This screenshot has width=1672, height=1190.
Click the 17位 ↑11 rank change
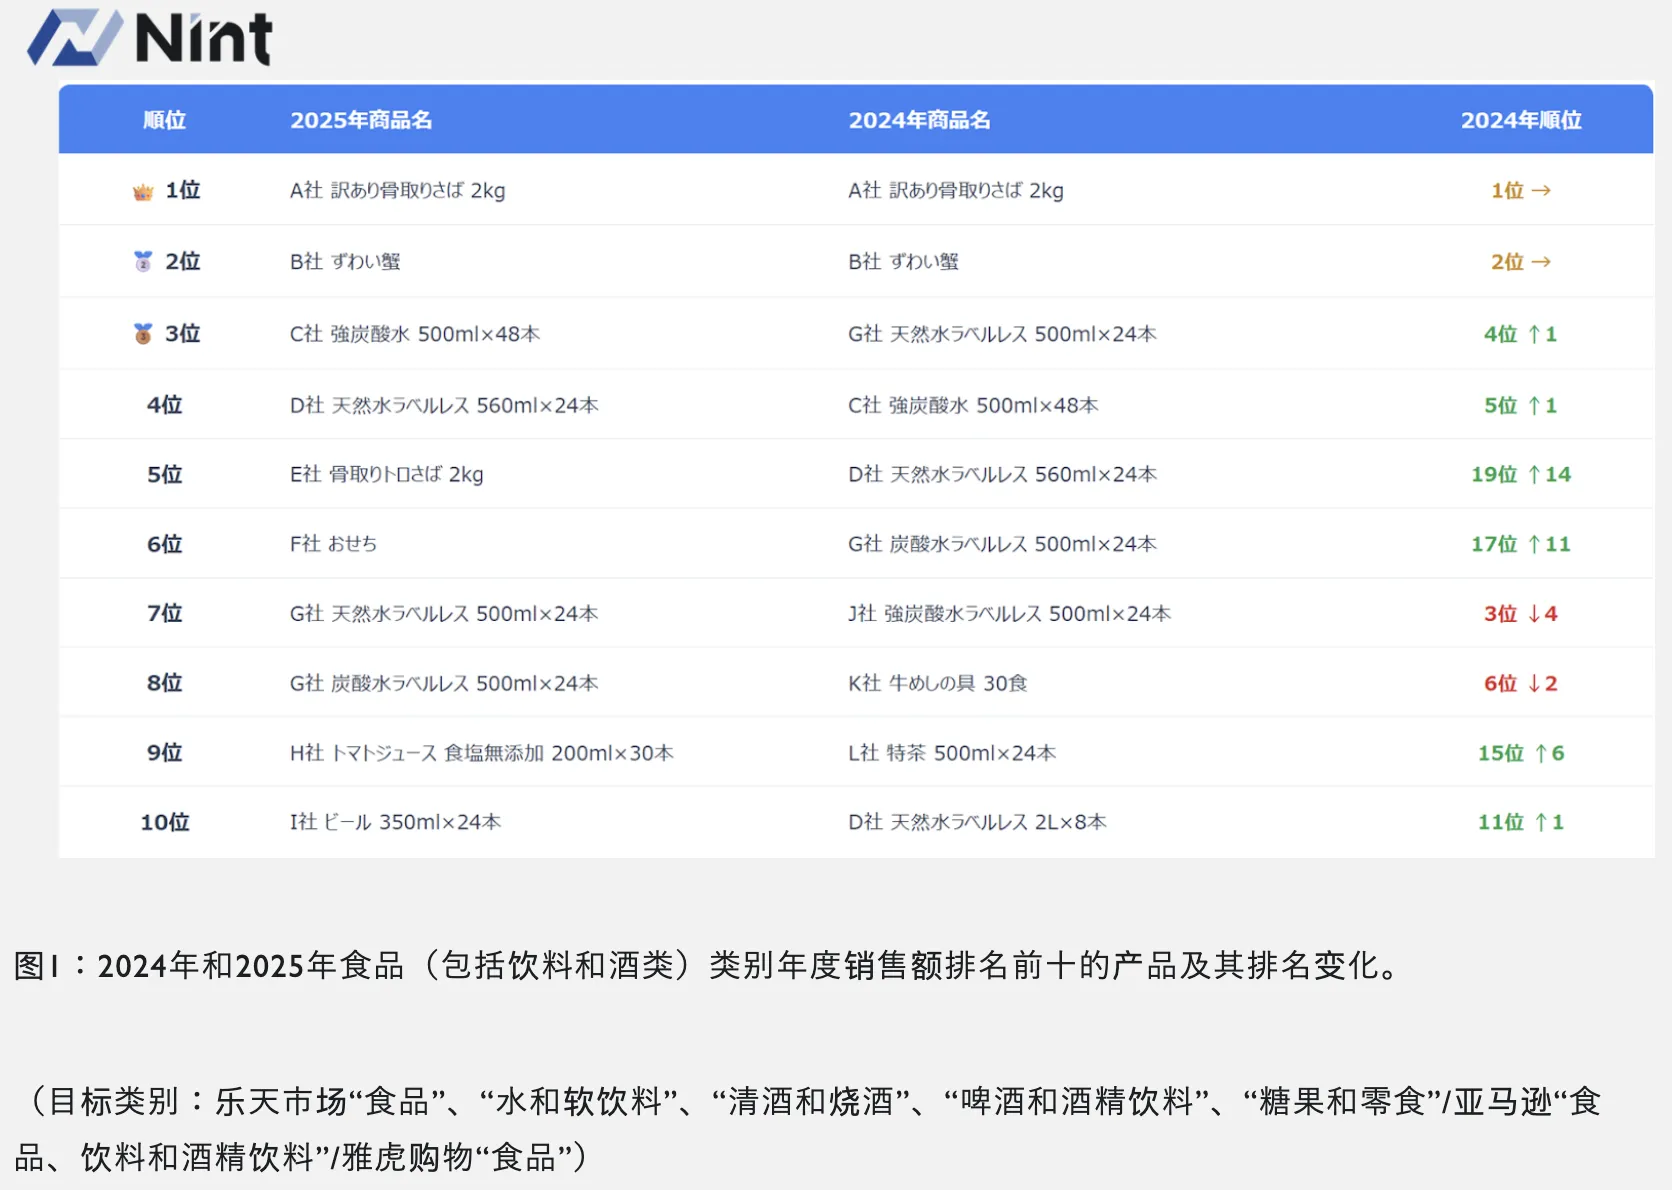click(1521, 544)
